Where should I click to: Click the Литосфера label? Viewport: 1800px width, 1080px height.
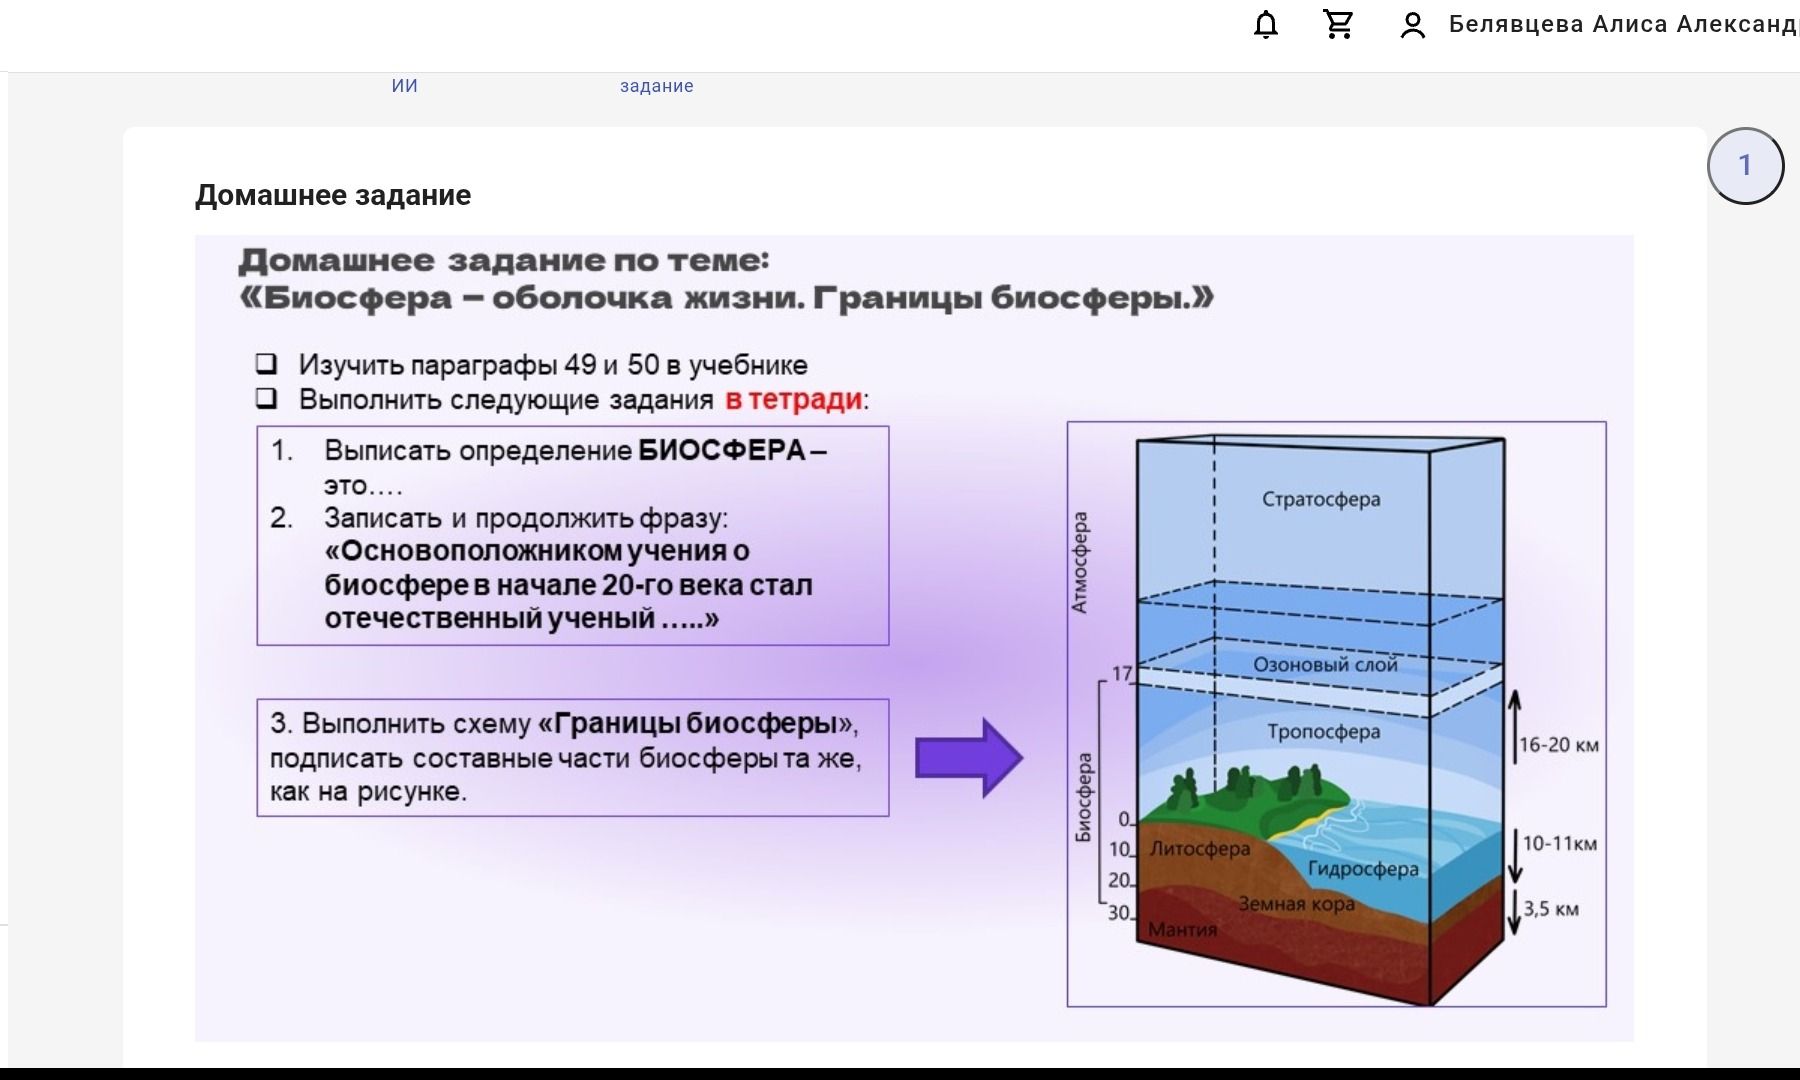tap(1199, 849)
